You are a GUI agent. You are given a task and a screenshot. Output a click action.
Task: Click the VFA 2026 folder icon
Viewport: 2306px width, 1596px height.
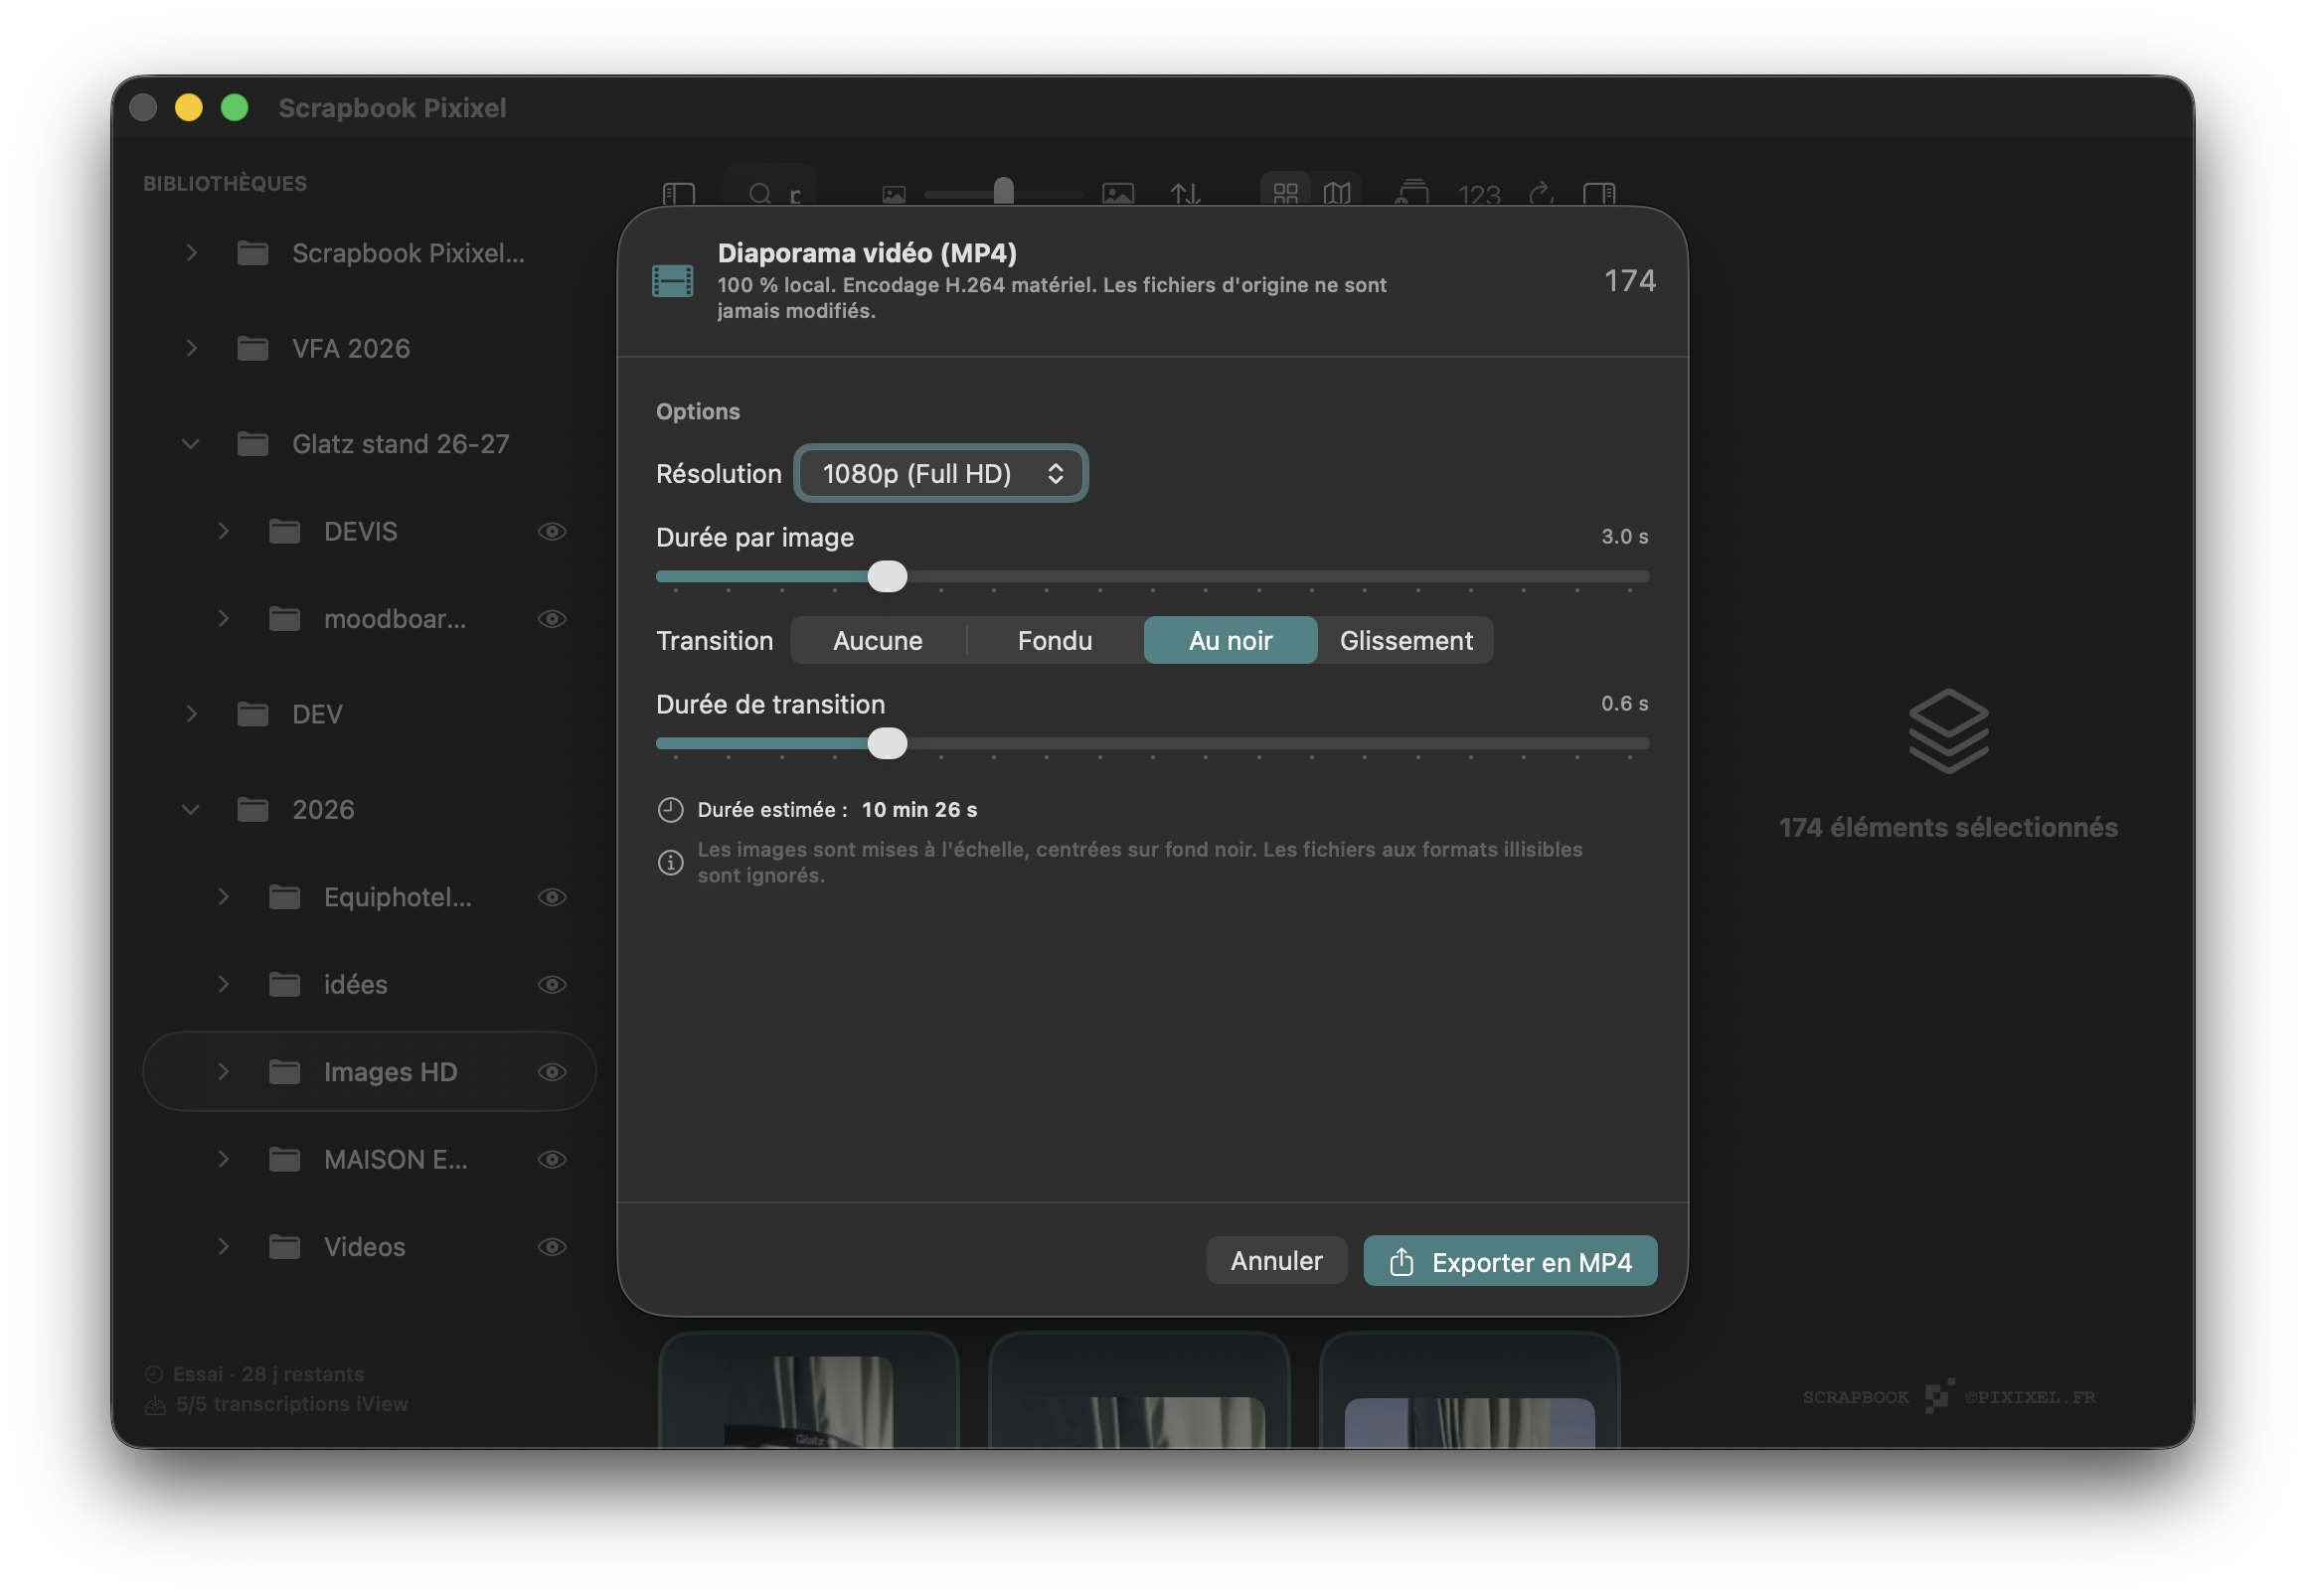(253, 348)
